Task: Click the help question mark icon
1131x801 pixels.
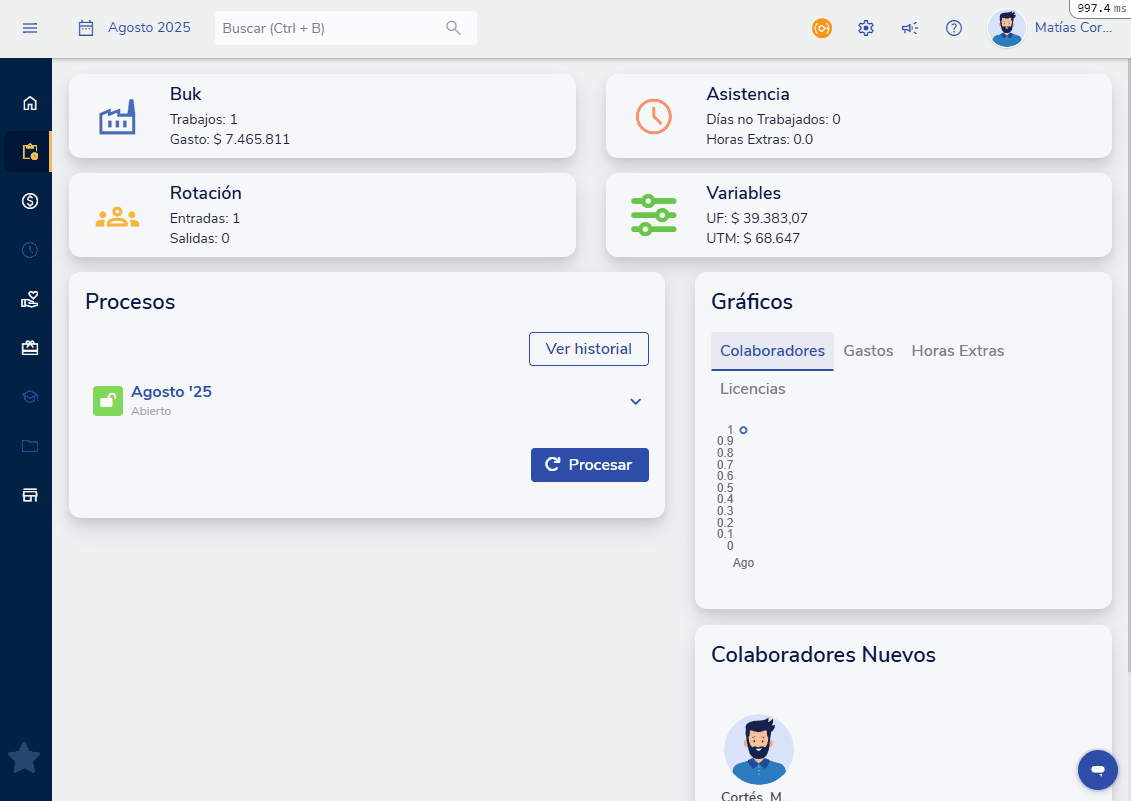Action: pyautogui.click(x=954, y=28)
